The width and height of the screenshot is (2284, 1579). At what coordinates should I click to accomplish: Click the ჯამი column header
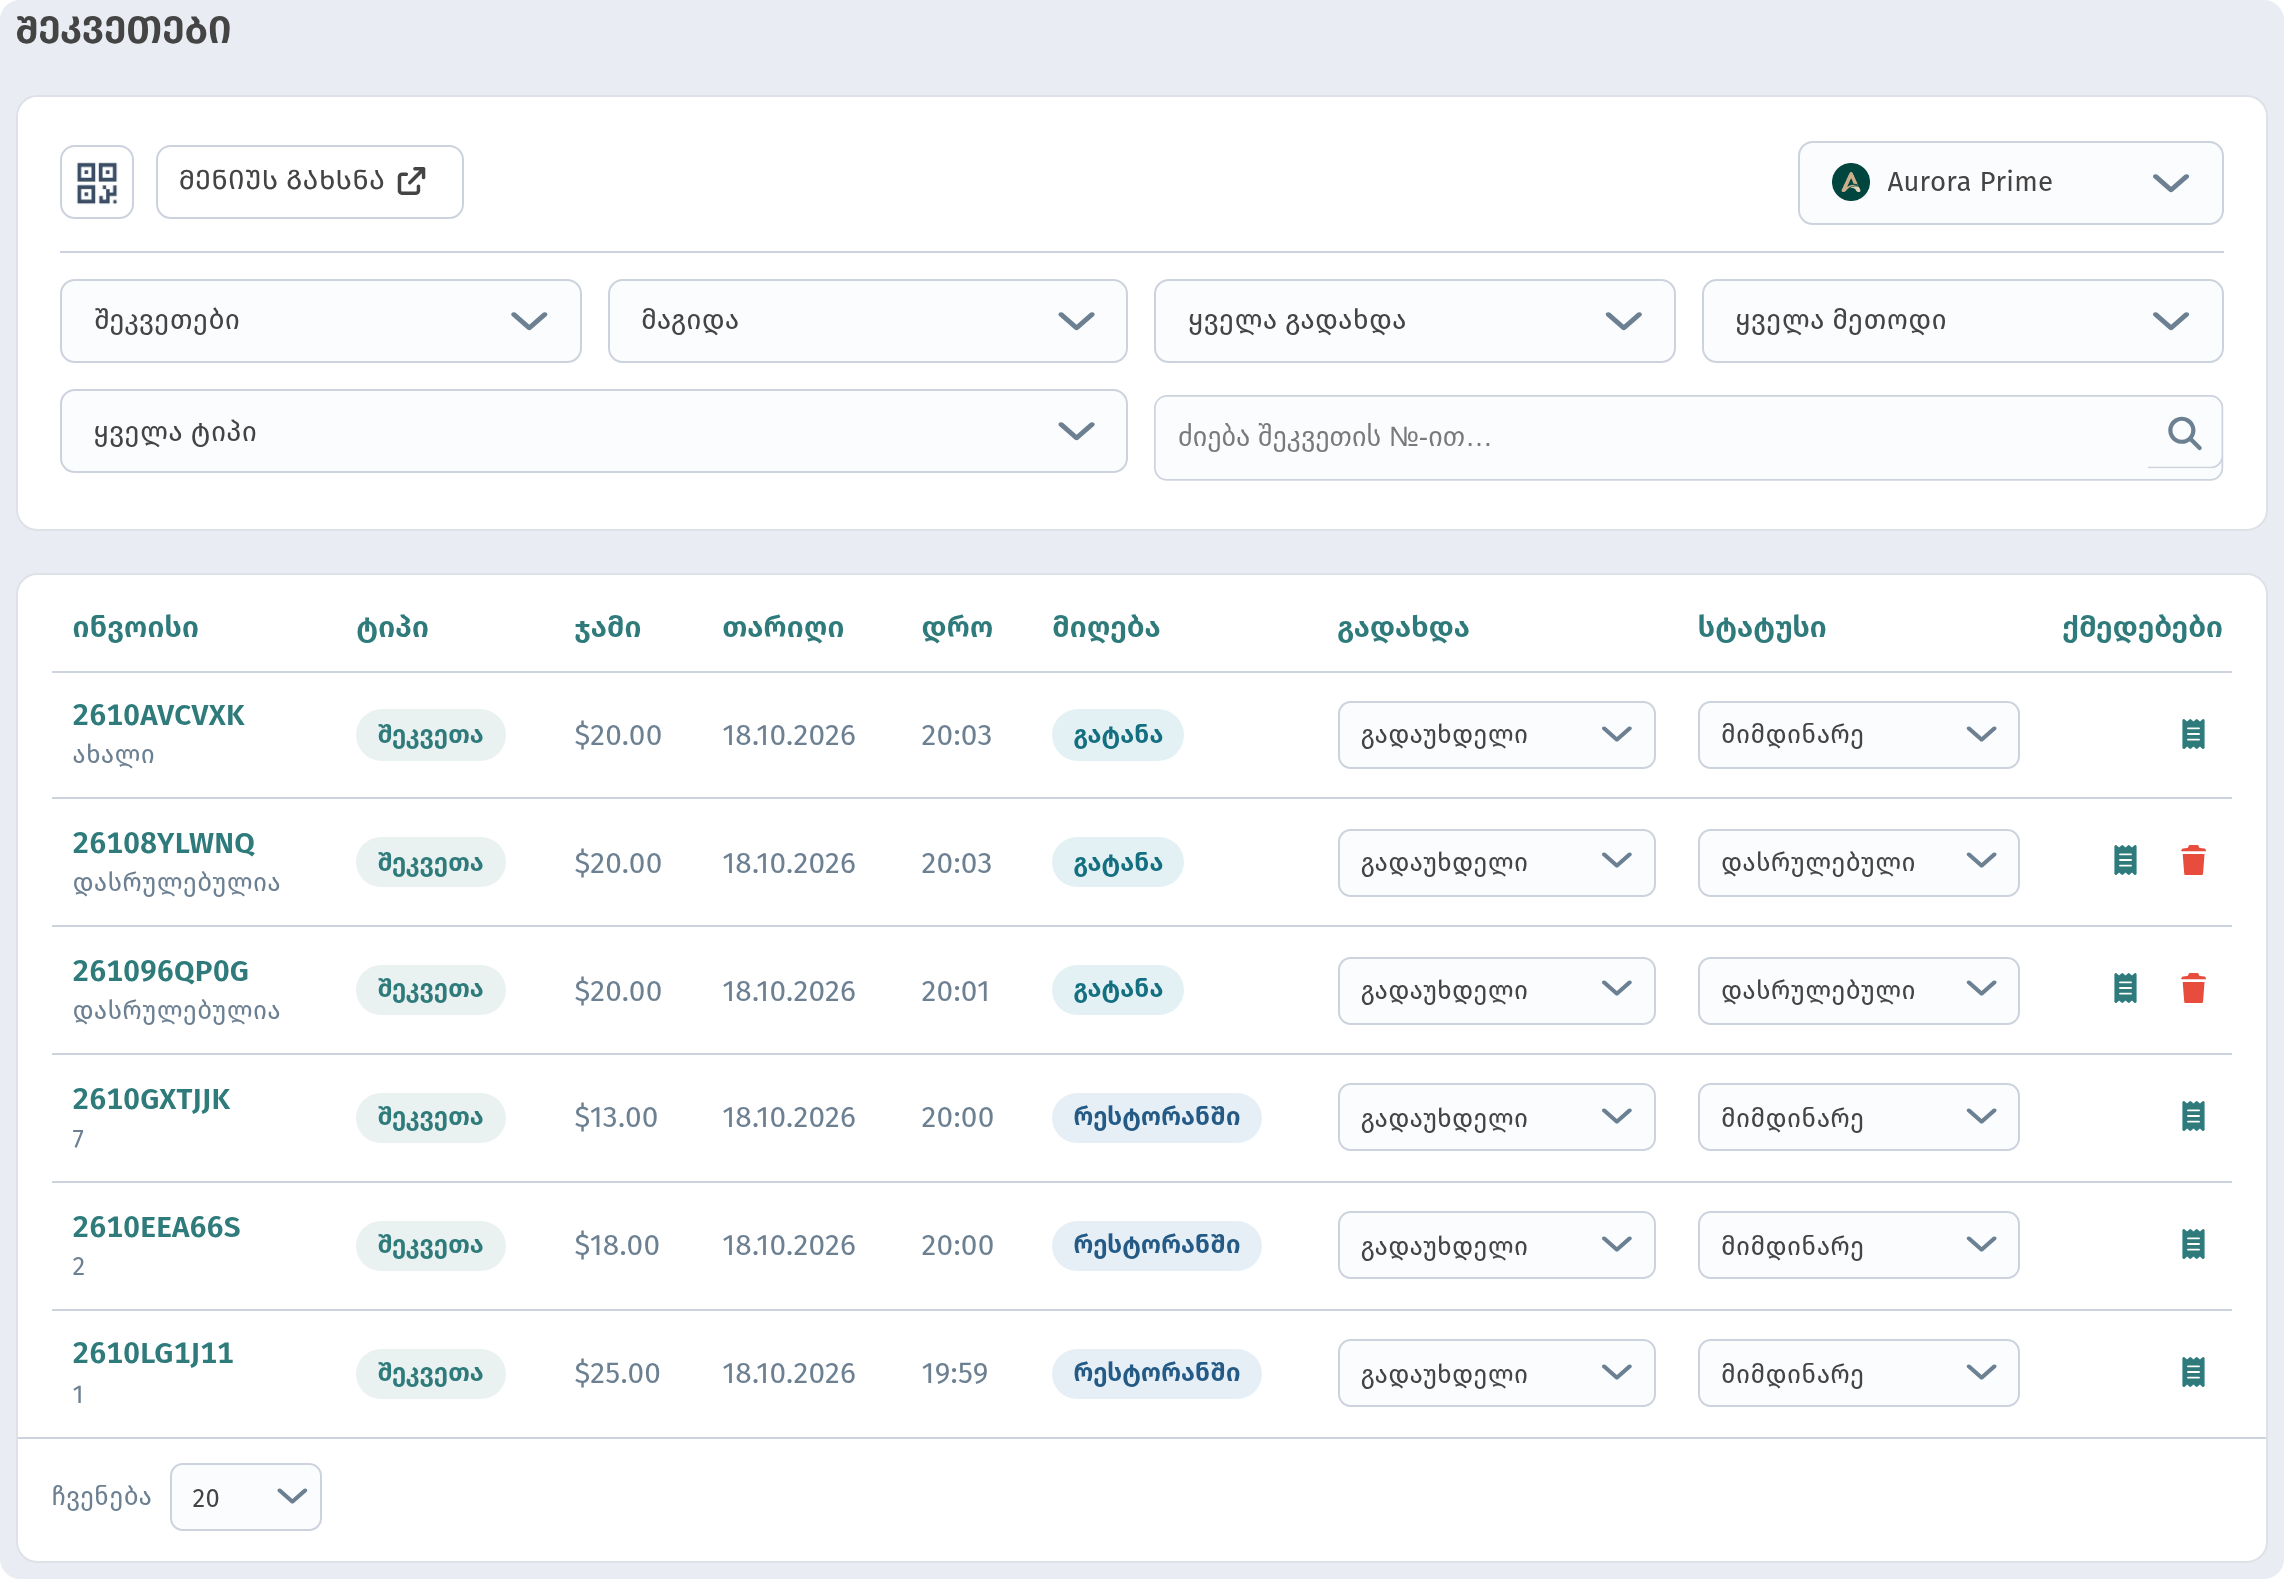[x=607, y=628]
